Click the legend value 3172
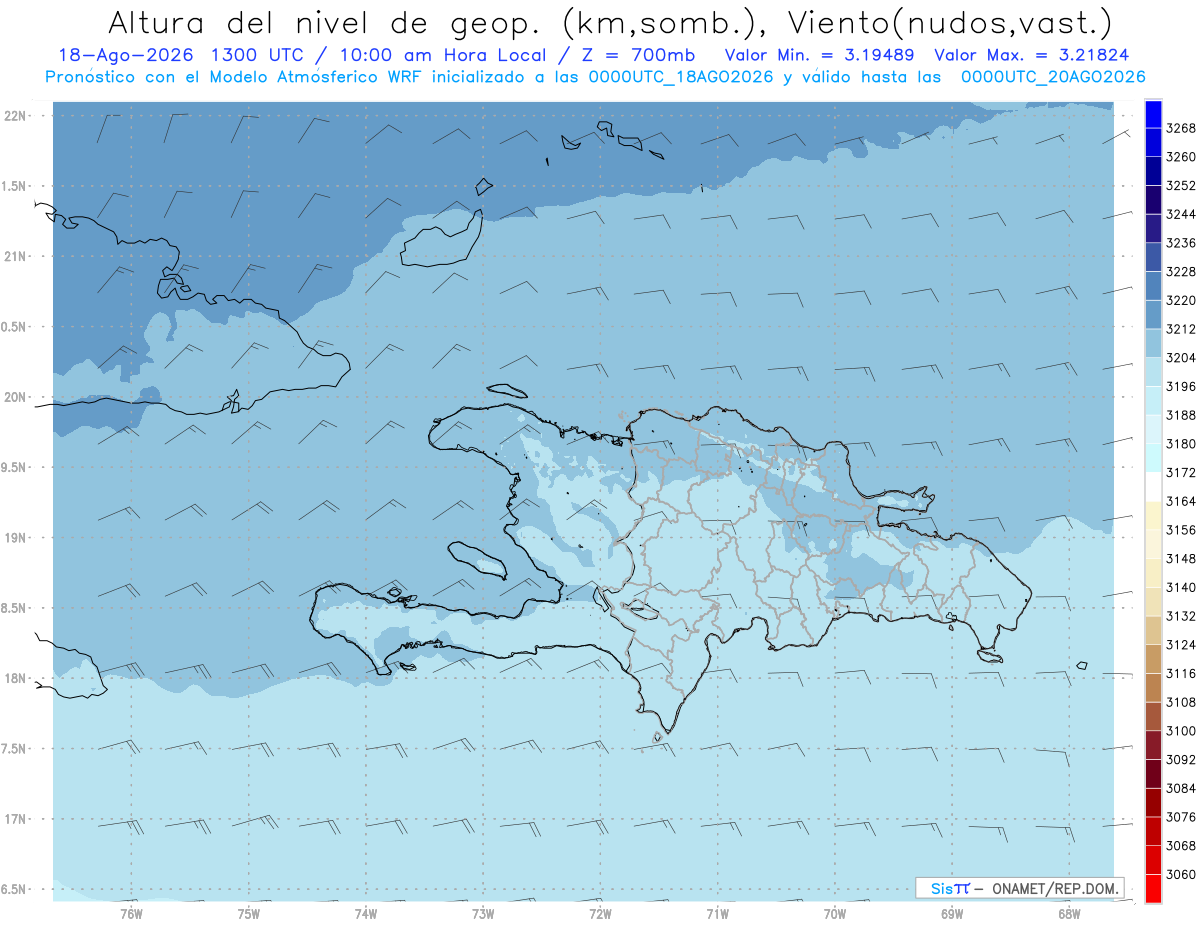Screen dimensions: 1200x927 (1181, 472)
